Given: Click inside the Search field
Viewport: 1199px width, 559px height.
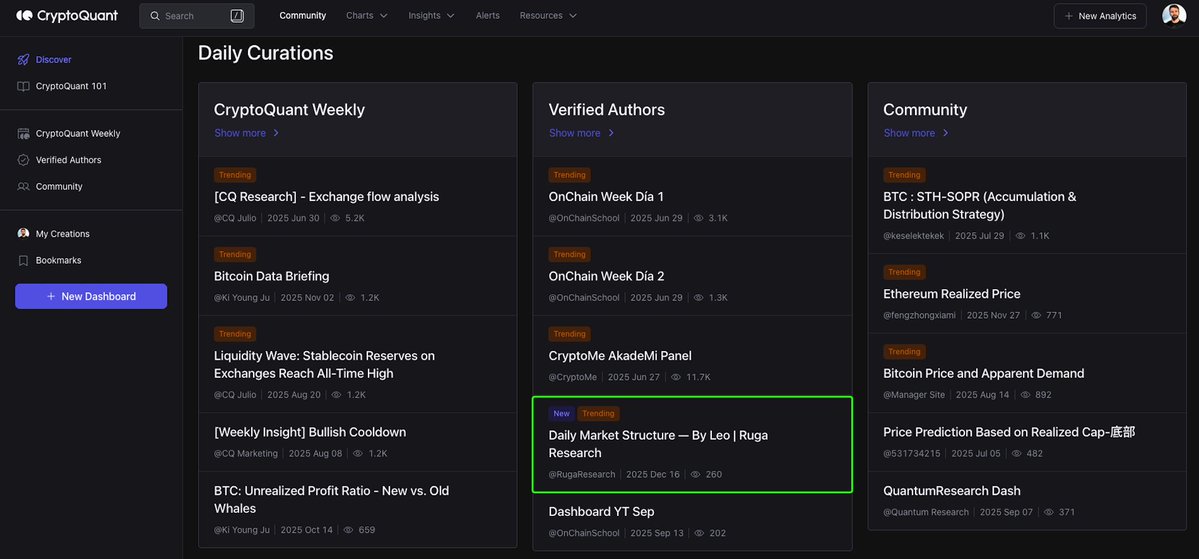Looking at the screenshot, I should pyautogui.click(x=197, y=16).
